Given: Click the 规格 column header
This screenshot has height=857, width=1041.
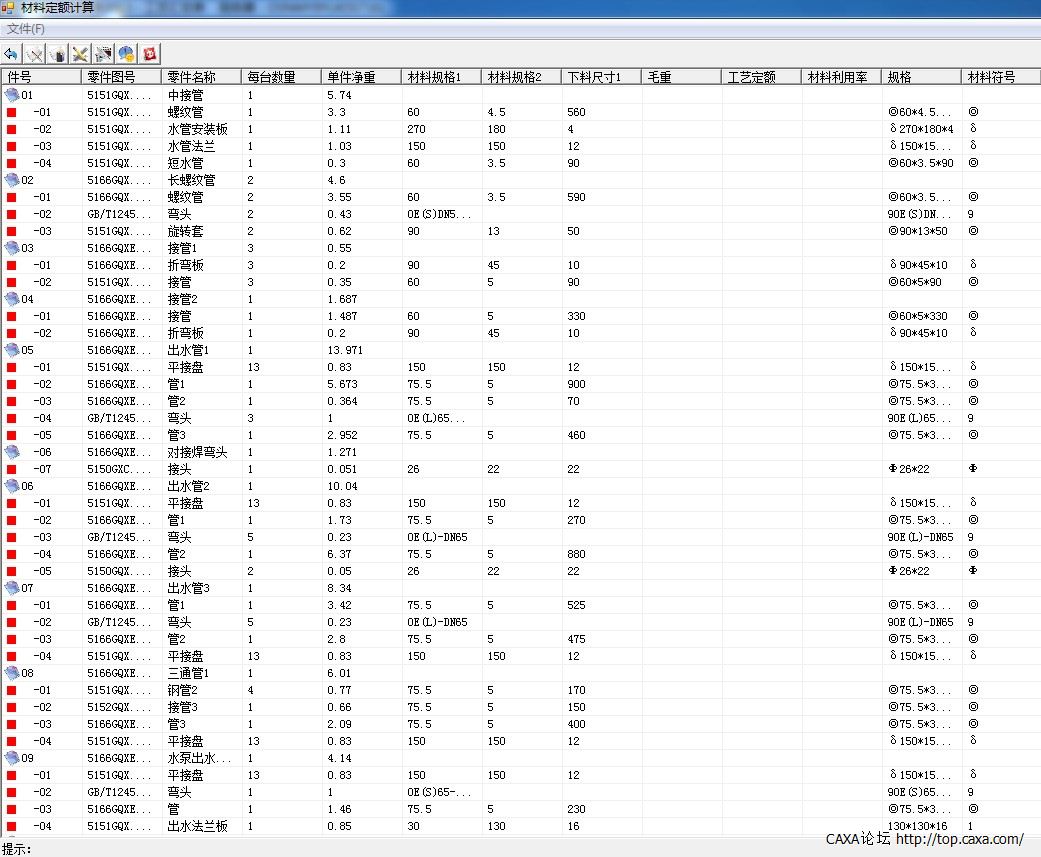Looking at the screenshot, I should click(x=921, y=77).
